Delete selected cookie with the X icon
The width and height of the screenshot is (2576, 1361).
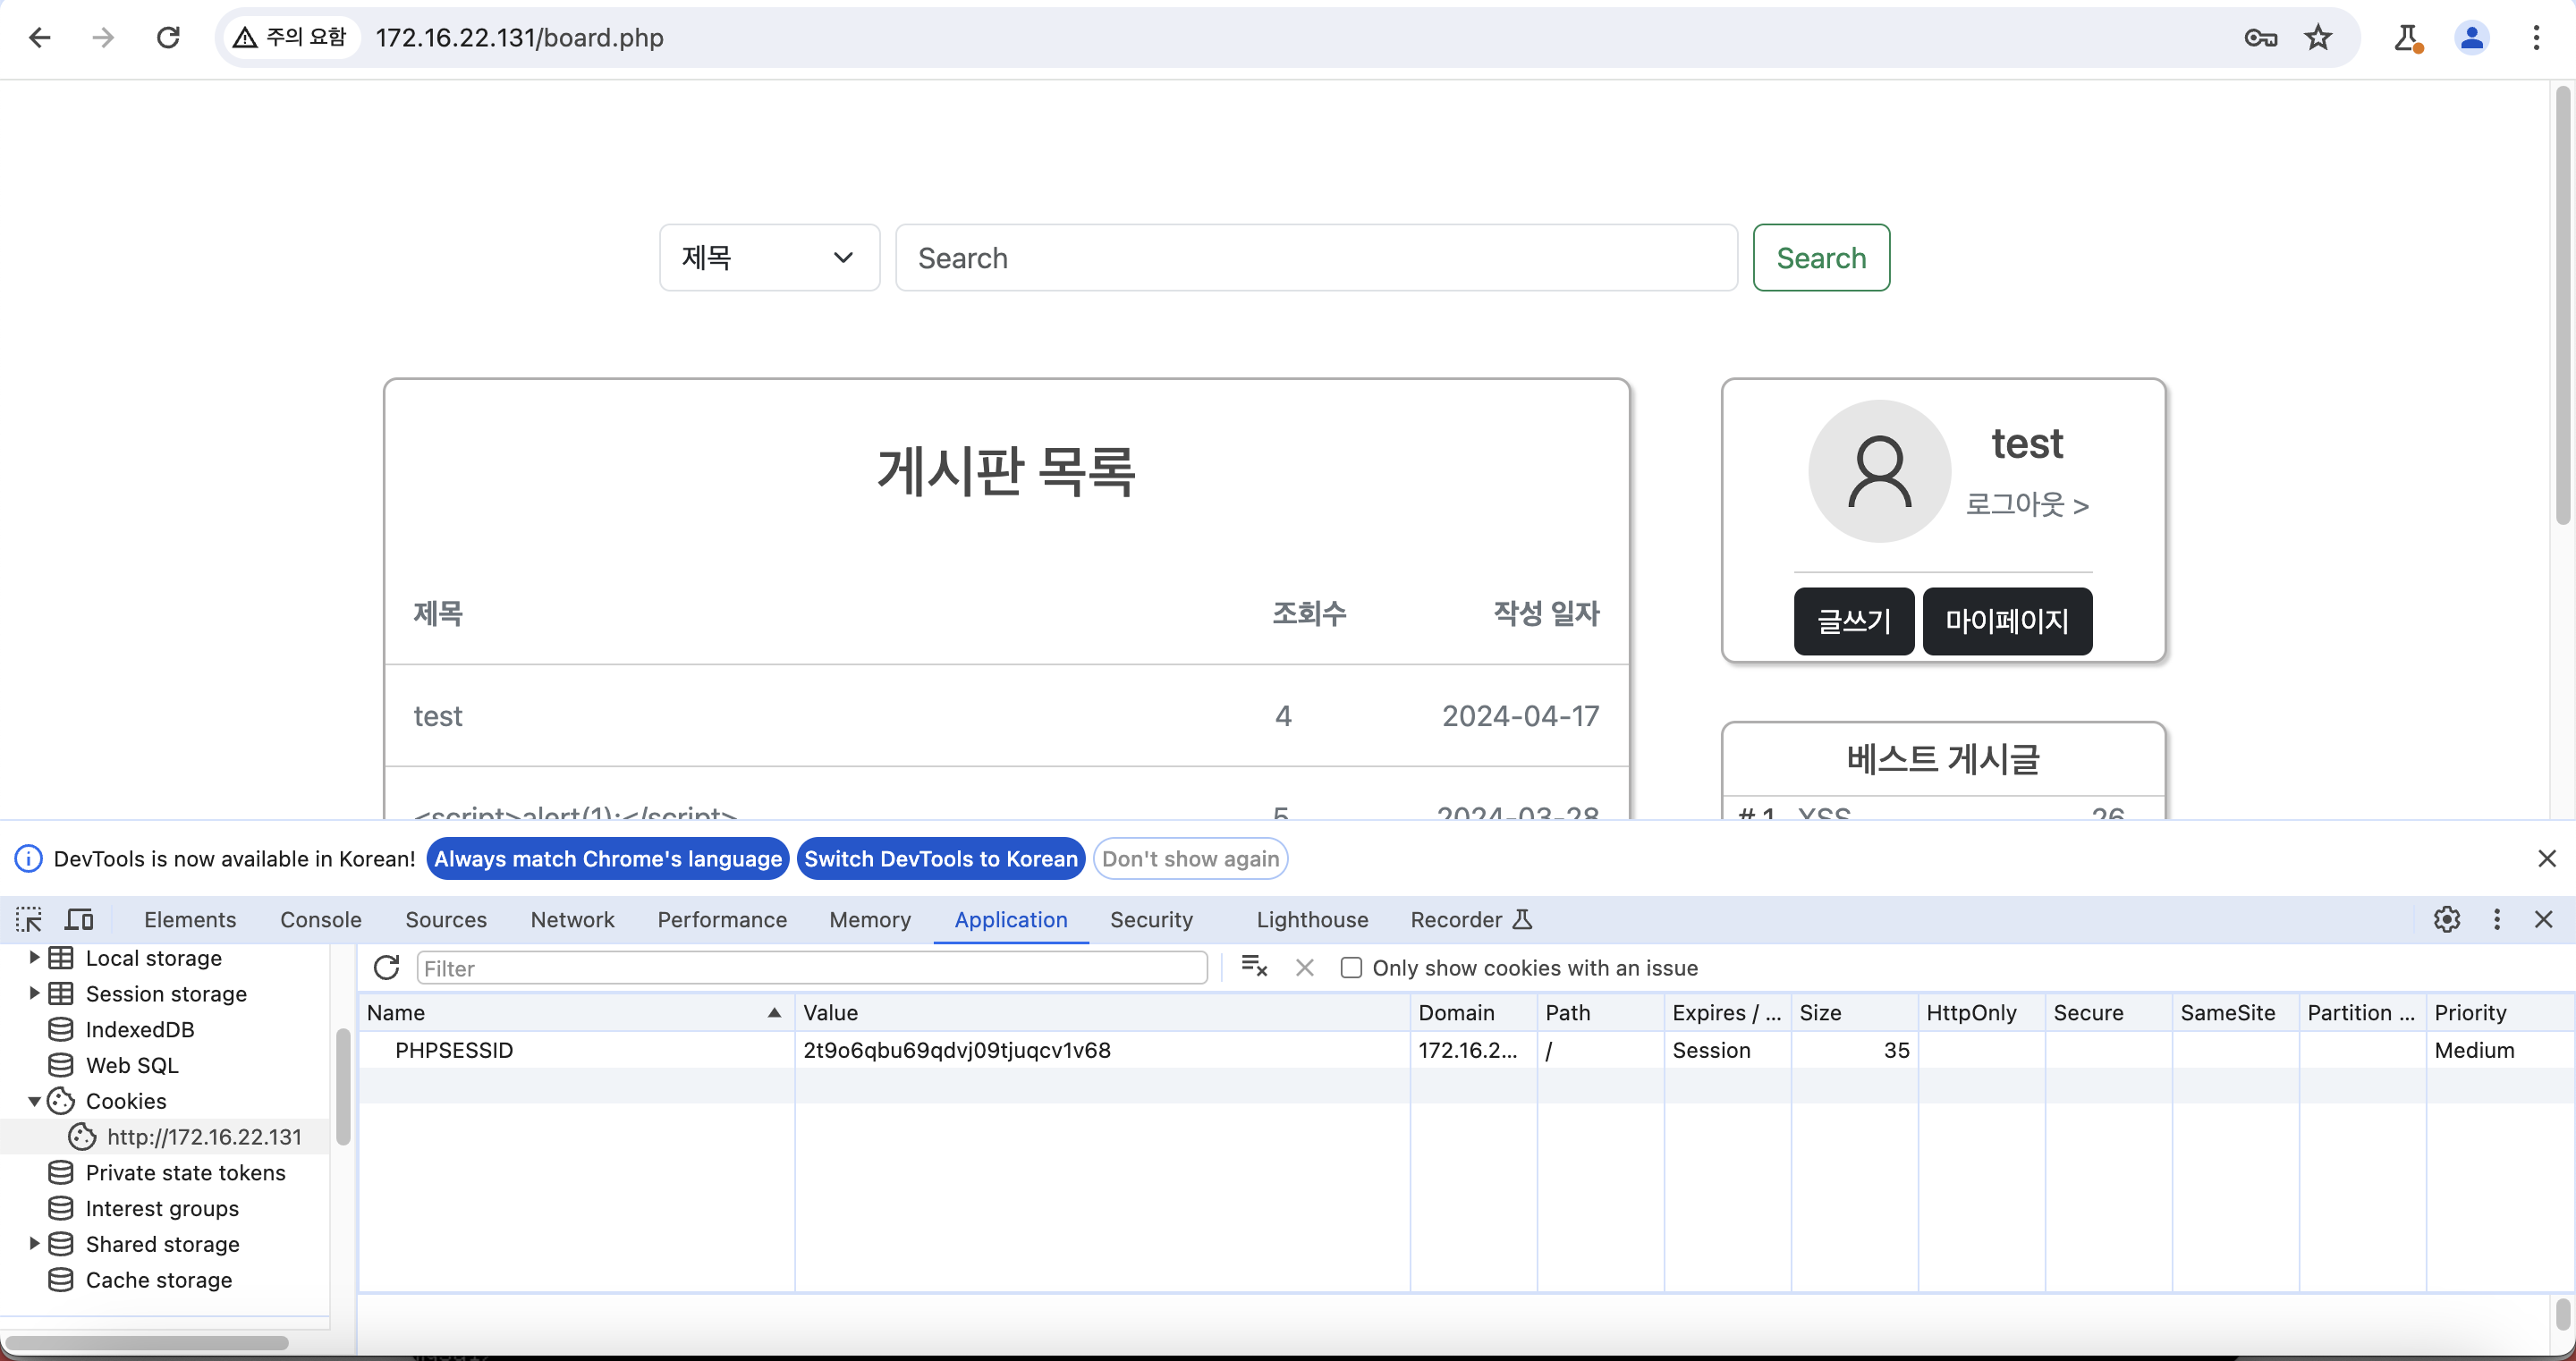[x=1304, y=967]
